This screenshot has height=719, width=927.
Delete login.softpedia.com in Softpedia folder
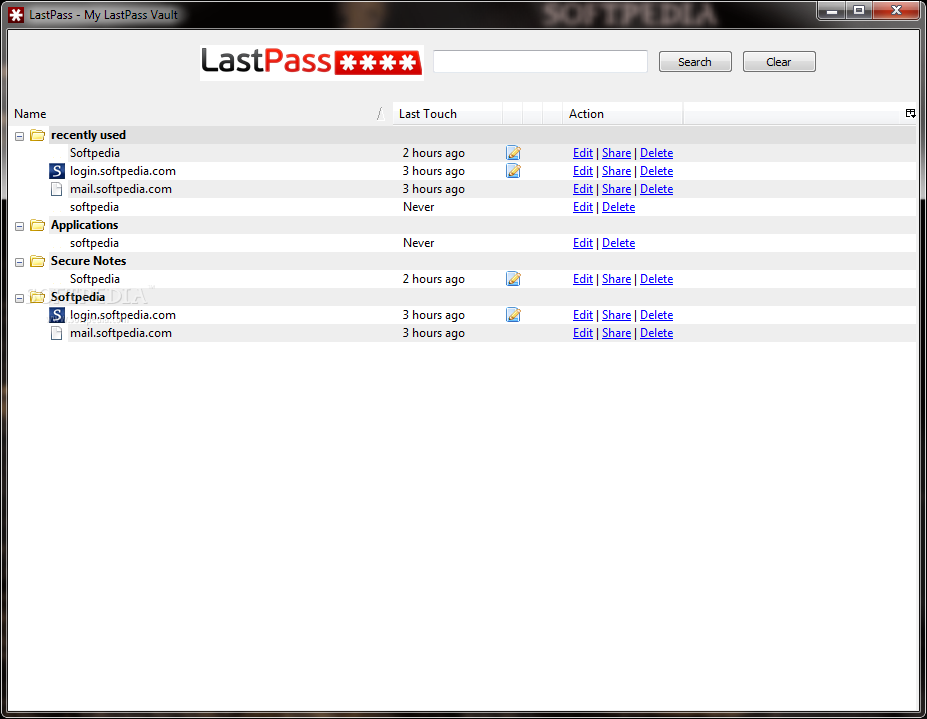coord(656,315)
